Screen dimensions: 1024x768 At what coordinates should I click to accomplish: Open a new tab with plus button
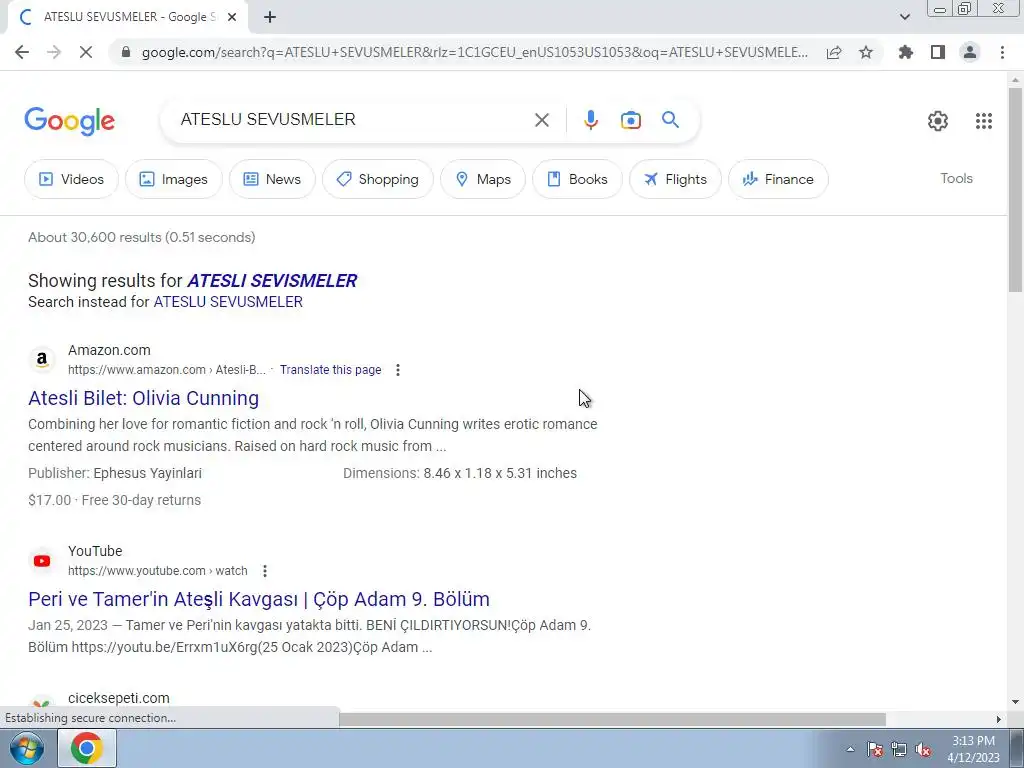point(270,17)
